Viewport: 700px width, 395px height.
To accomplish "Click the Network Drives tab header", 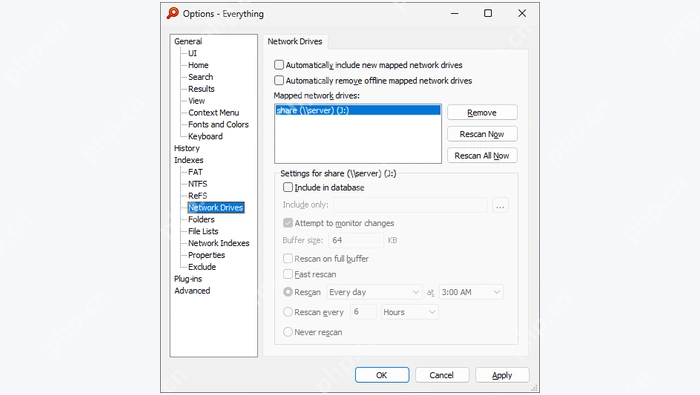I will tap(295, 42).
